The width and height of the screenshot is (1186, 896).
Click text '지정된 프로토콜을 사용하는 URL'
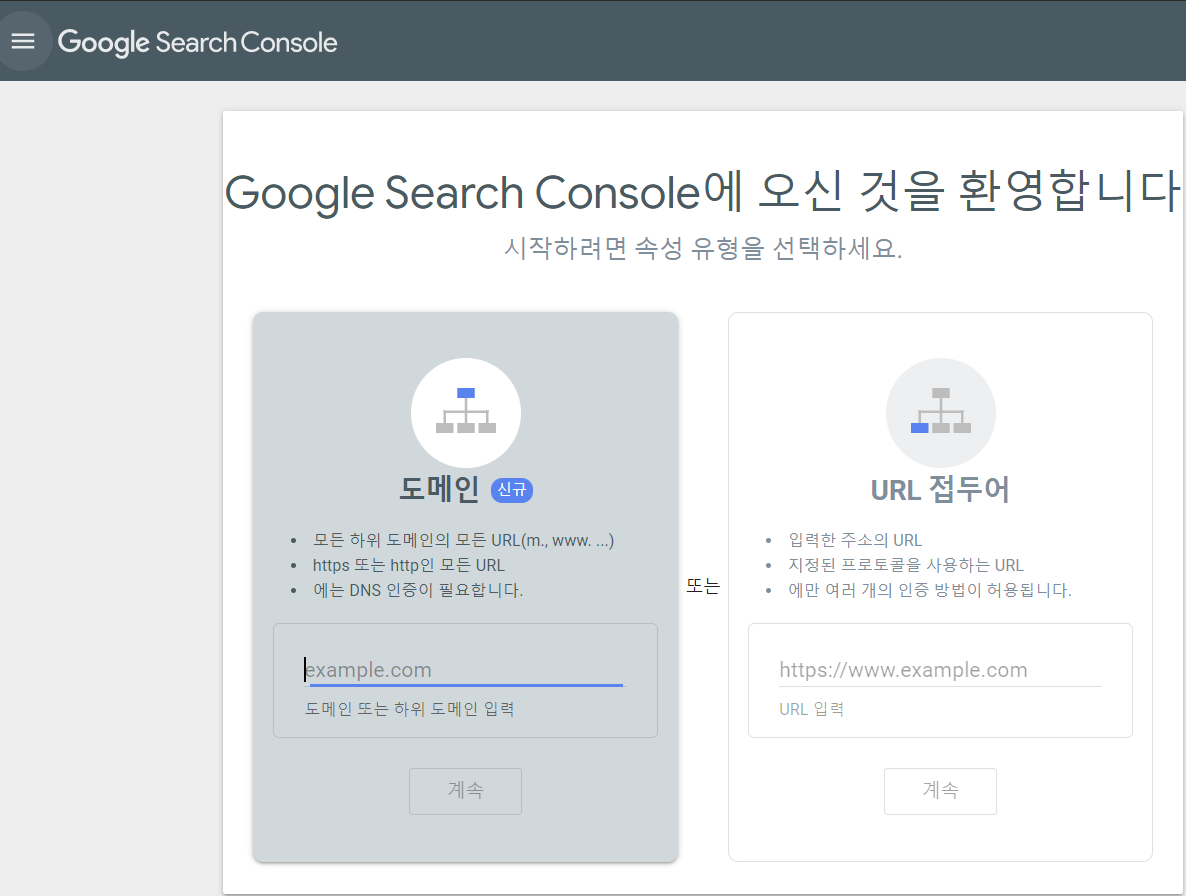[x=905, y=565]
